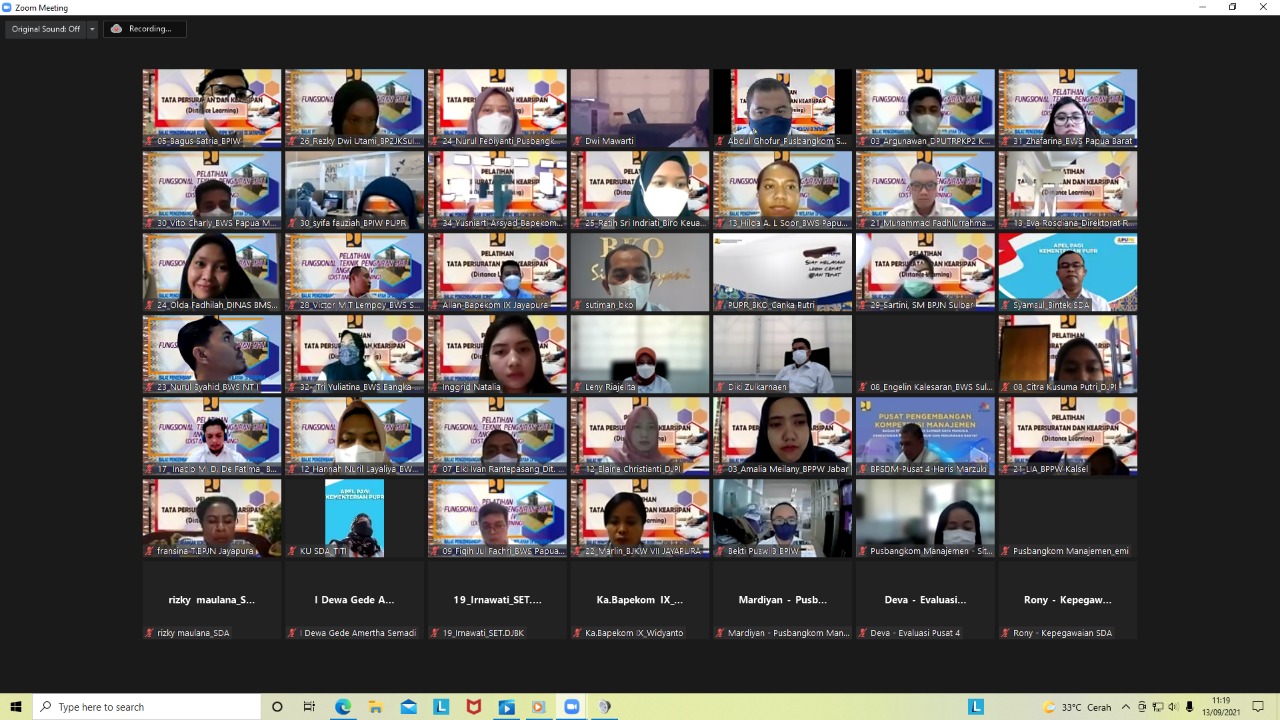
Task: Open Task View from the taskbar
Action: pos(310,707)
